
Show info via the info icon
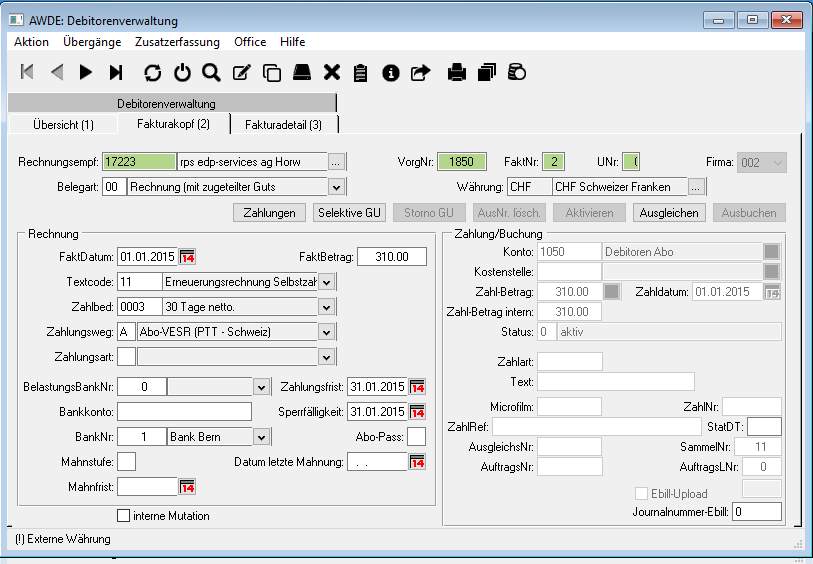391,72
